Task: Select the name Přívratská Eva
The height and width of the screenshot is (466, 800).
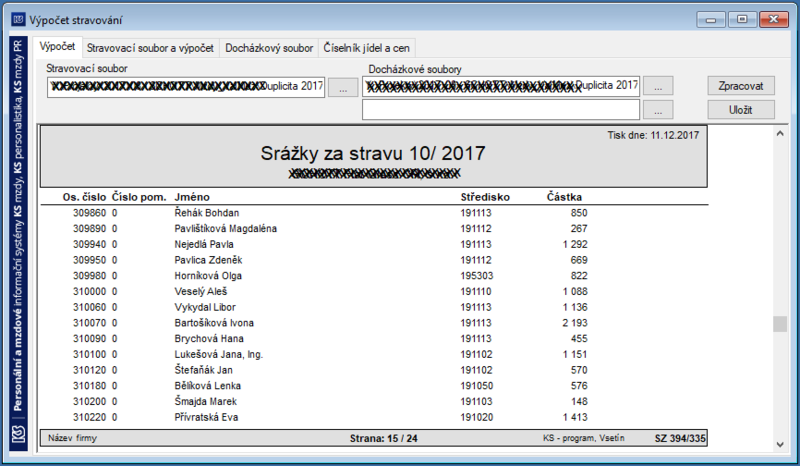Action: [x=206, y=418]
